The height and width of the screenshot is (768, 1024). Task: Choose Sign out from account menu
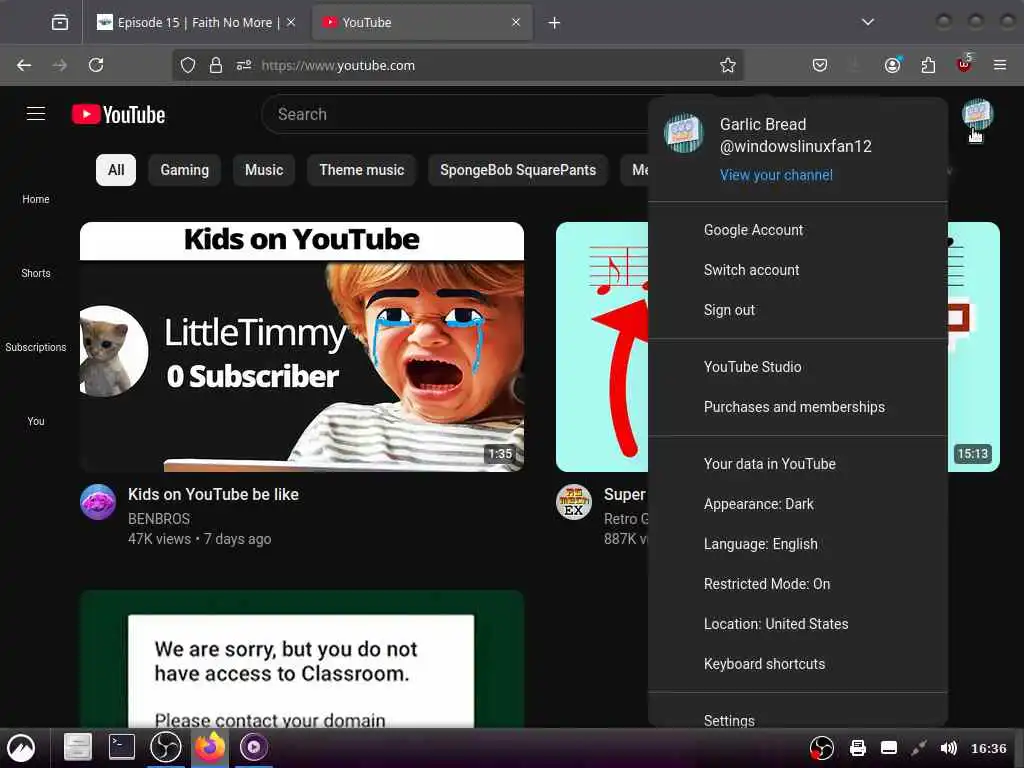coord(798,310)
